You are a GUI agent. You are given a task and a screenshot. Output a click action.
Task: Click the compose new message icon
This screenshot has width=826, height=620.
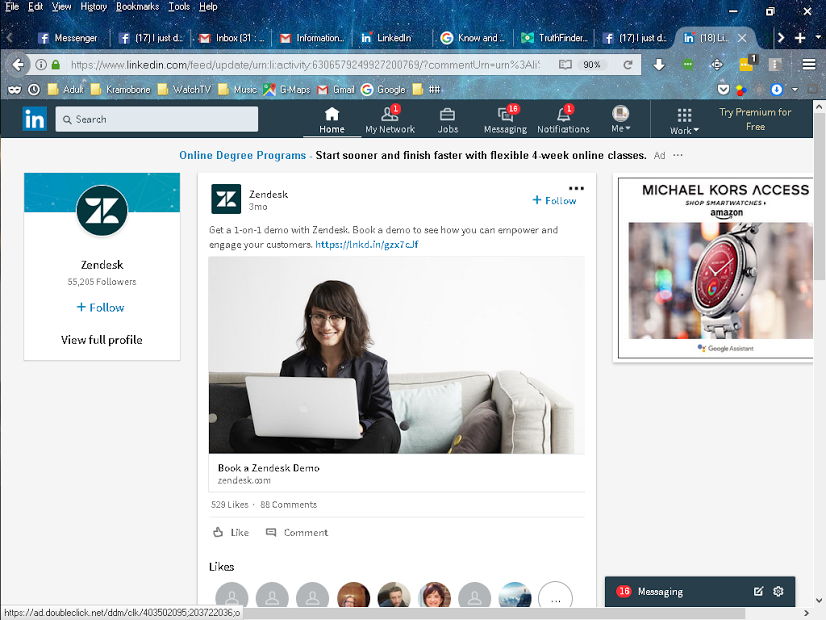[758, 591]
